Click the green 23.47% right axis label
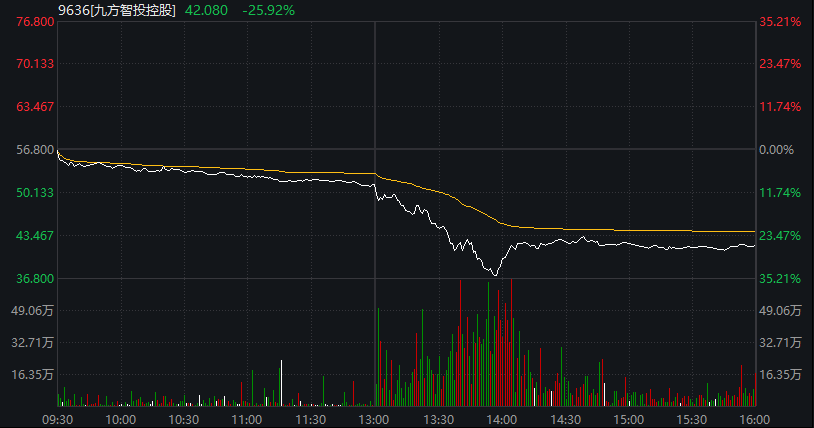The width and height of the screenshot is (814, 428). [781, 236]
